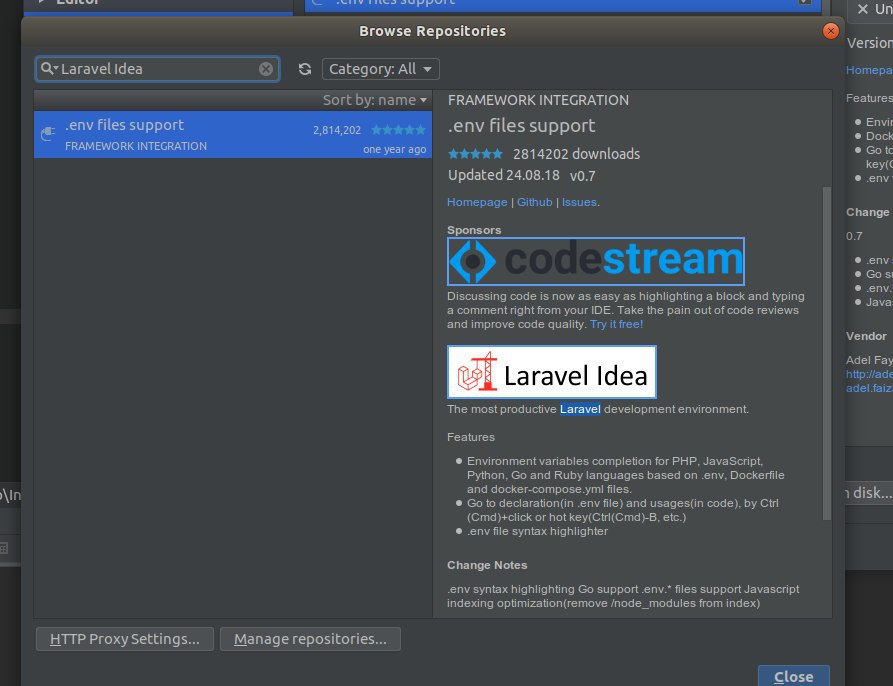Screen dimensions: 893x686
Task: Focus the plugin search input field
Action: 157,69
